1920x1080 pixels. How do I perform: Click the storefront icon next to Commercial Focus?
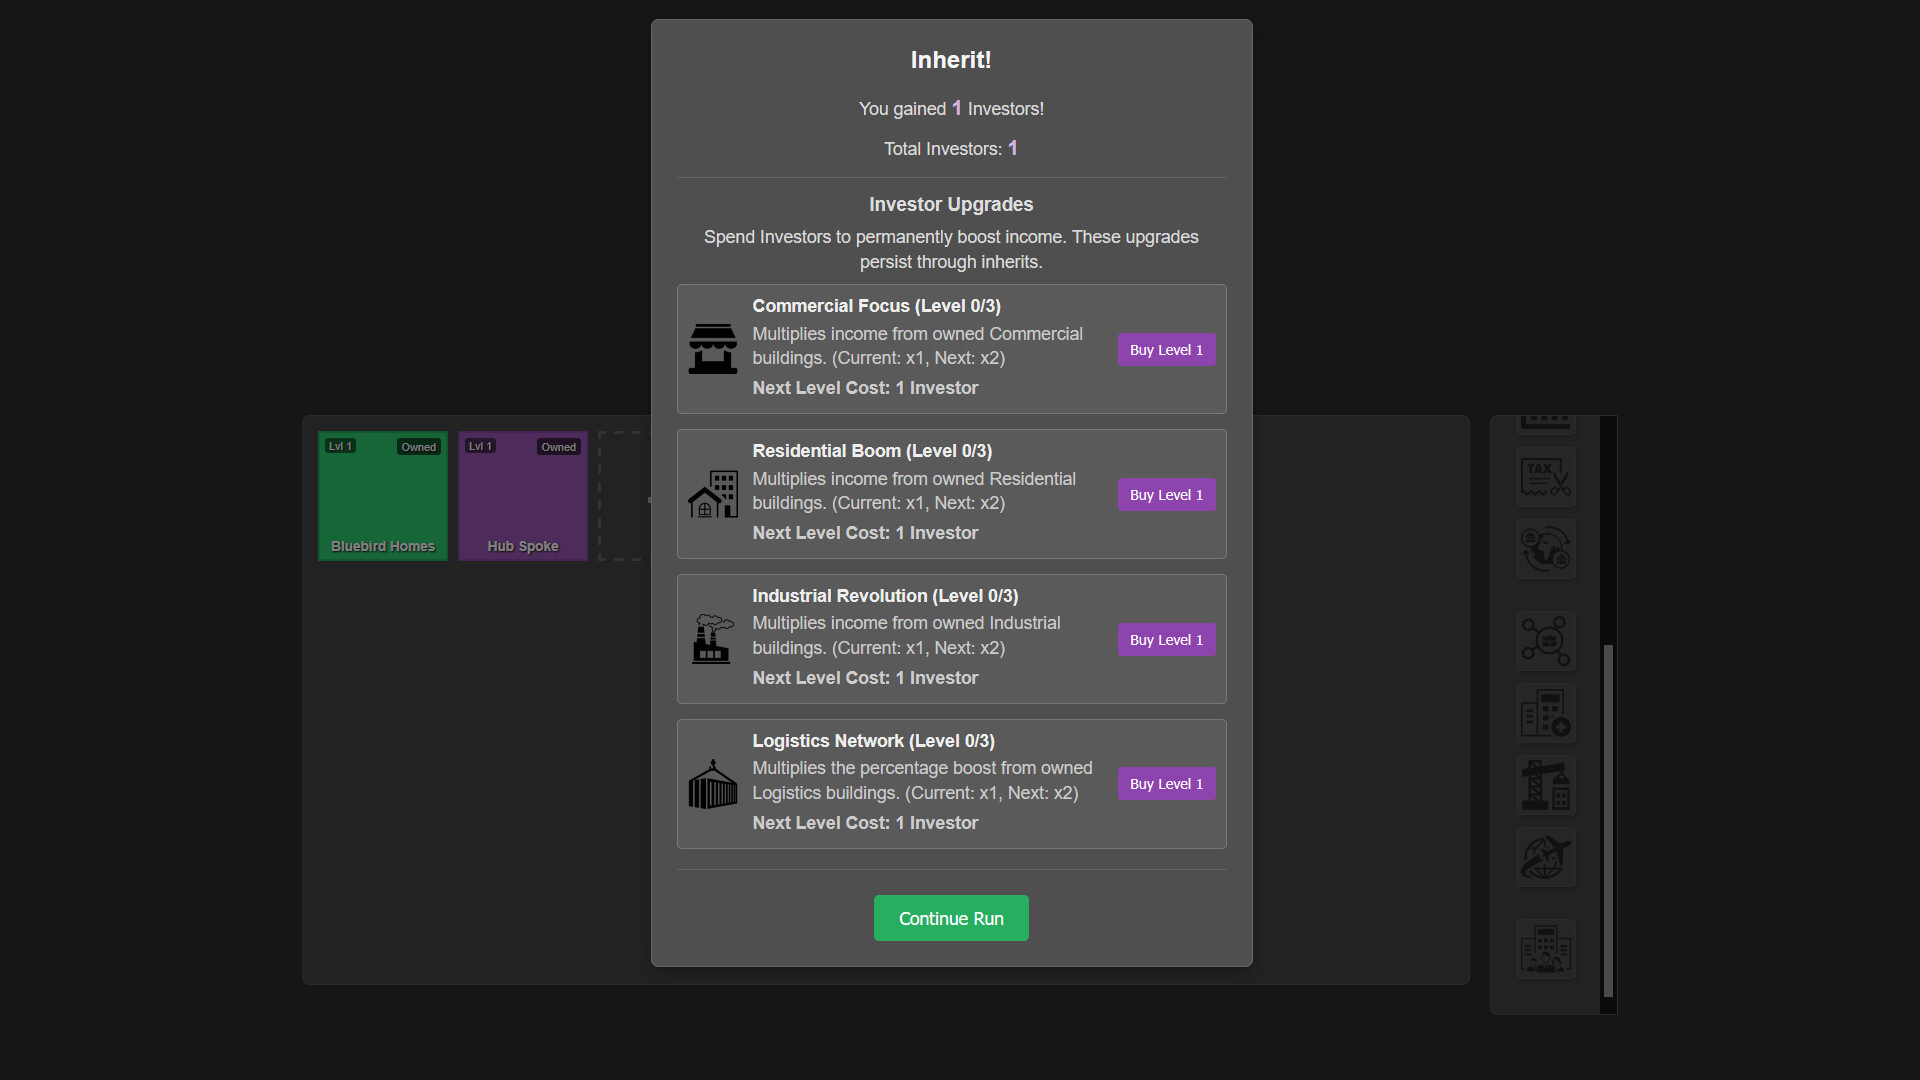713,349
